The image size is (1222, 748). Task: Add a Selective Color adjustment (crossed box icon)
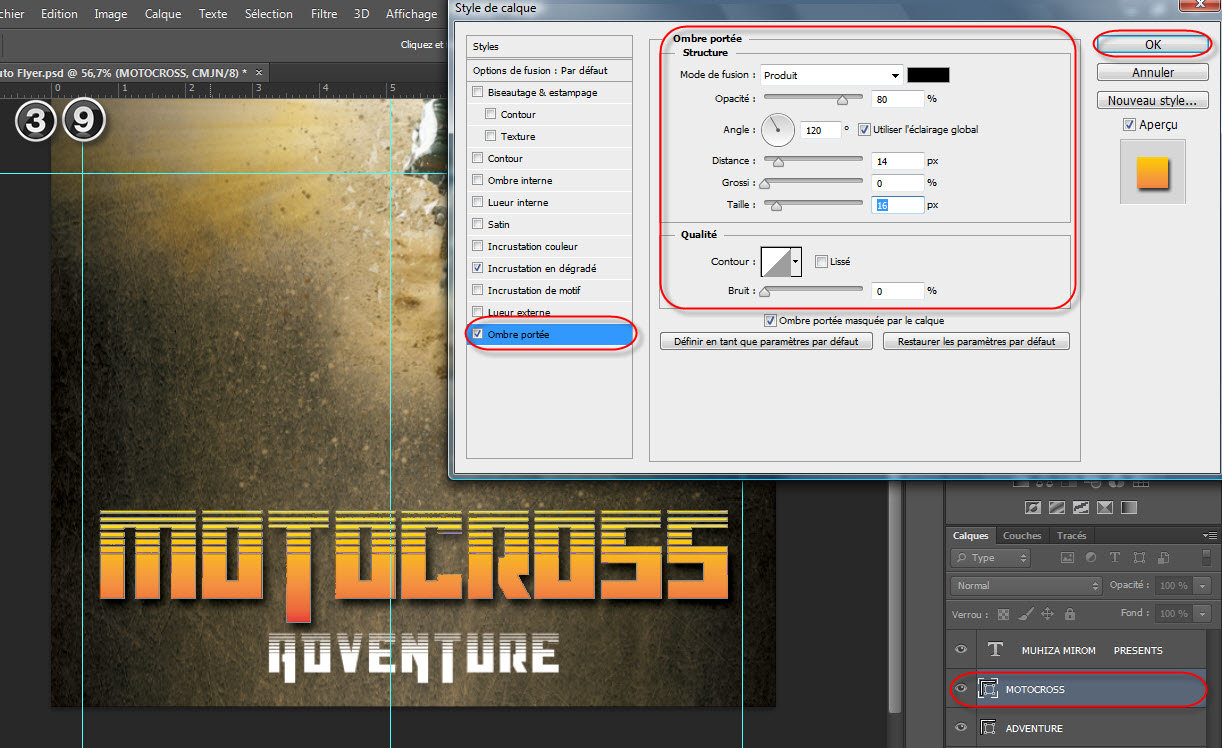pyautogui.click(x=1105, y=507)
